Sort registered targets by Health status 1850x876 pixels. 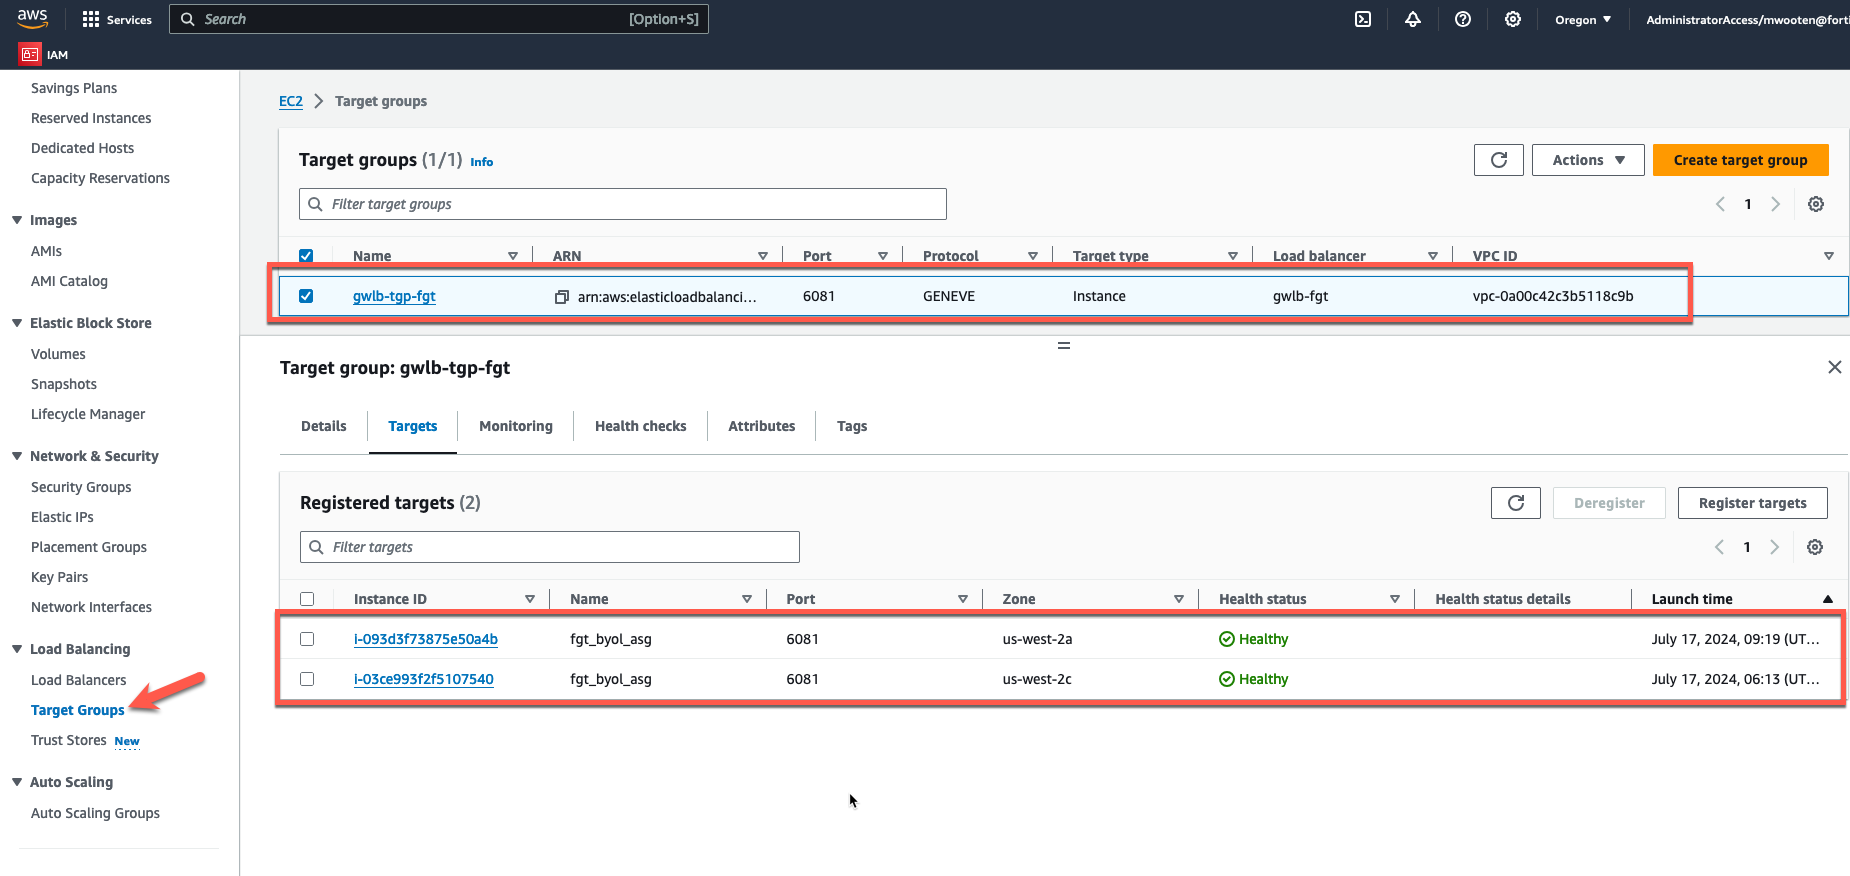tap(1395, 599)
